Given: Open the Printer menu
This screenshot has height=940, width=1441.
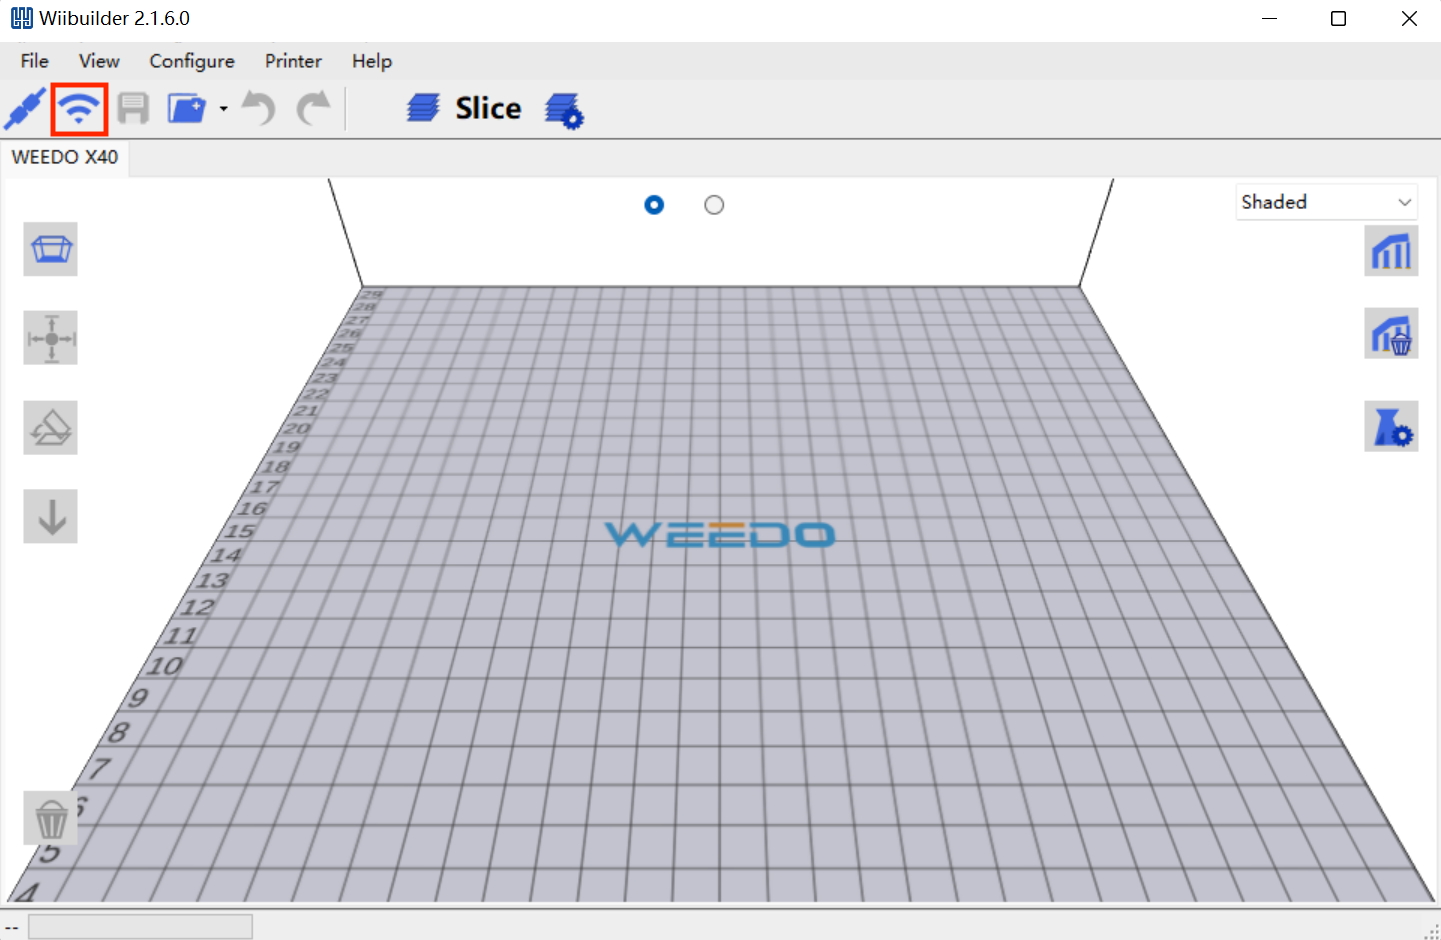Looking at the screenshot, I should pyautogui.click(x=293, y=61).
